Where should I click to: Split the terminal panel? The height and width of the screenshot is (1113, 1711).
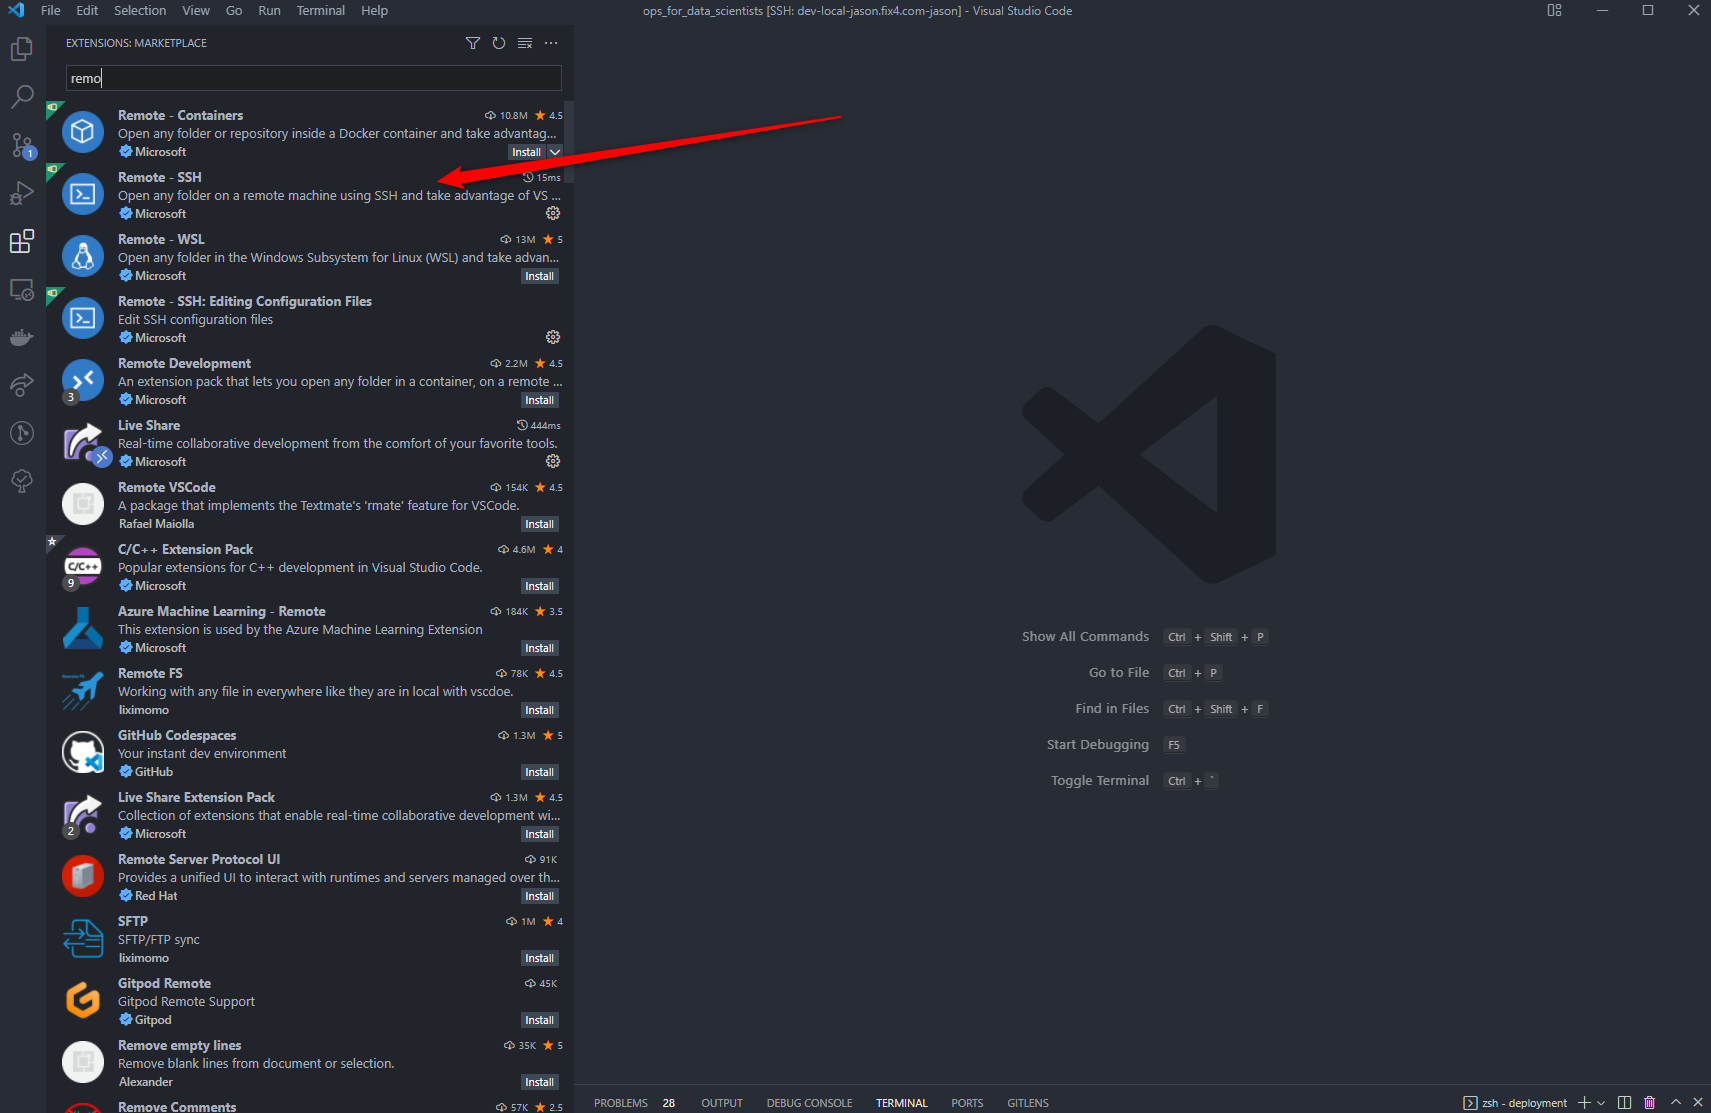click(1624, 1103)
